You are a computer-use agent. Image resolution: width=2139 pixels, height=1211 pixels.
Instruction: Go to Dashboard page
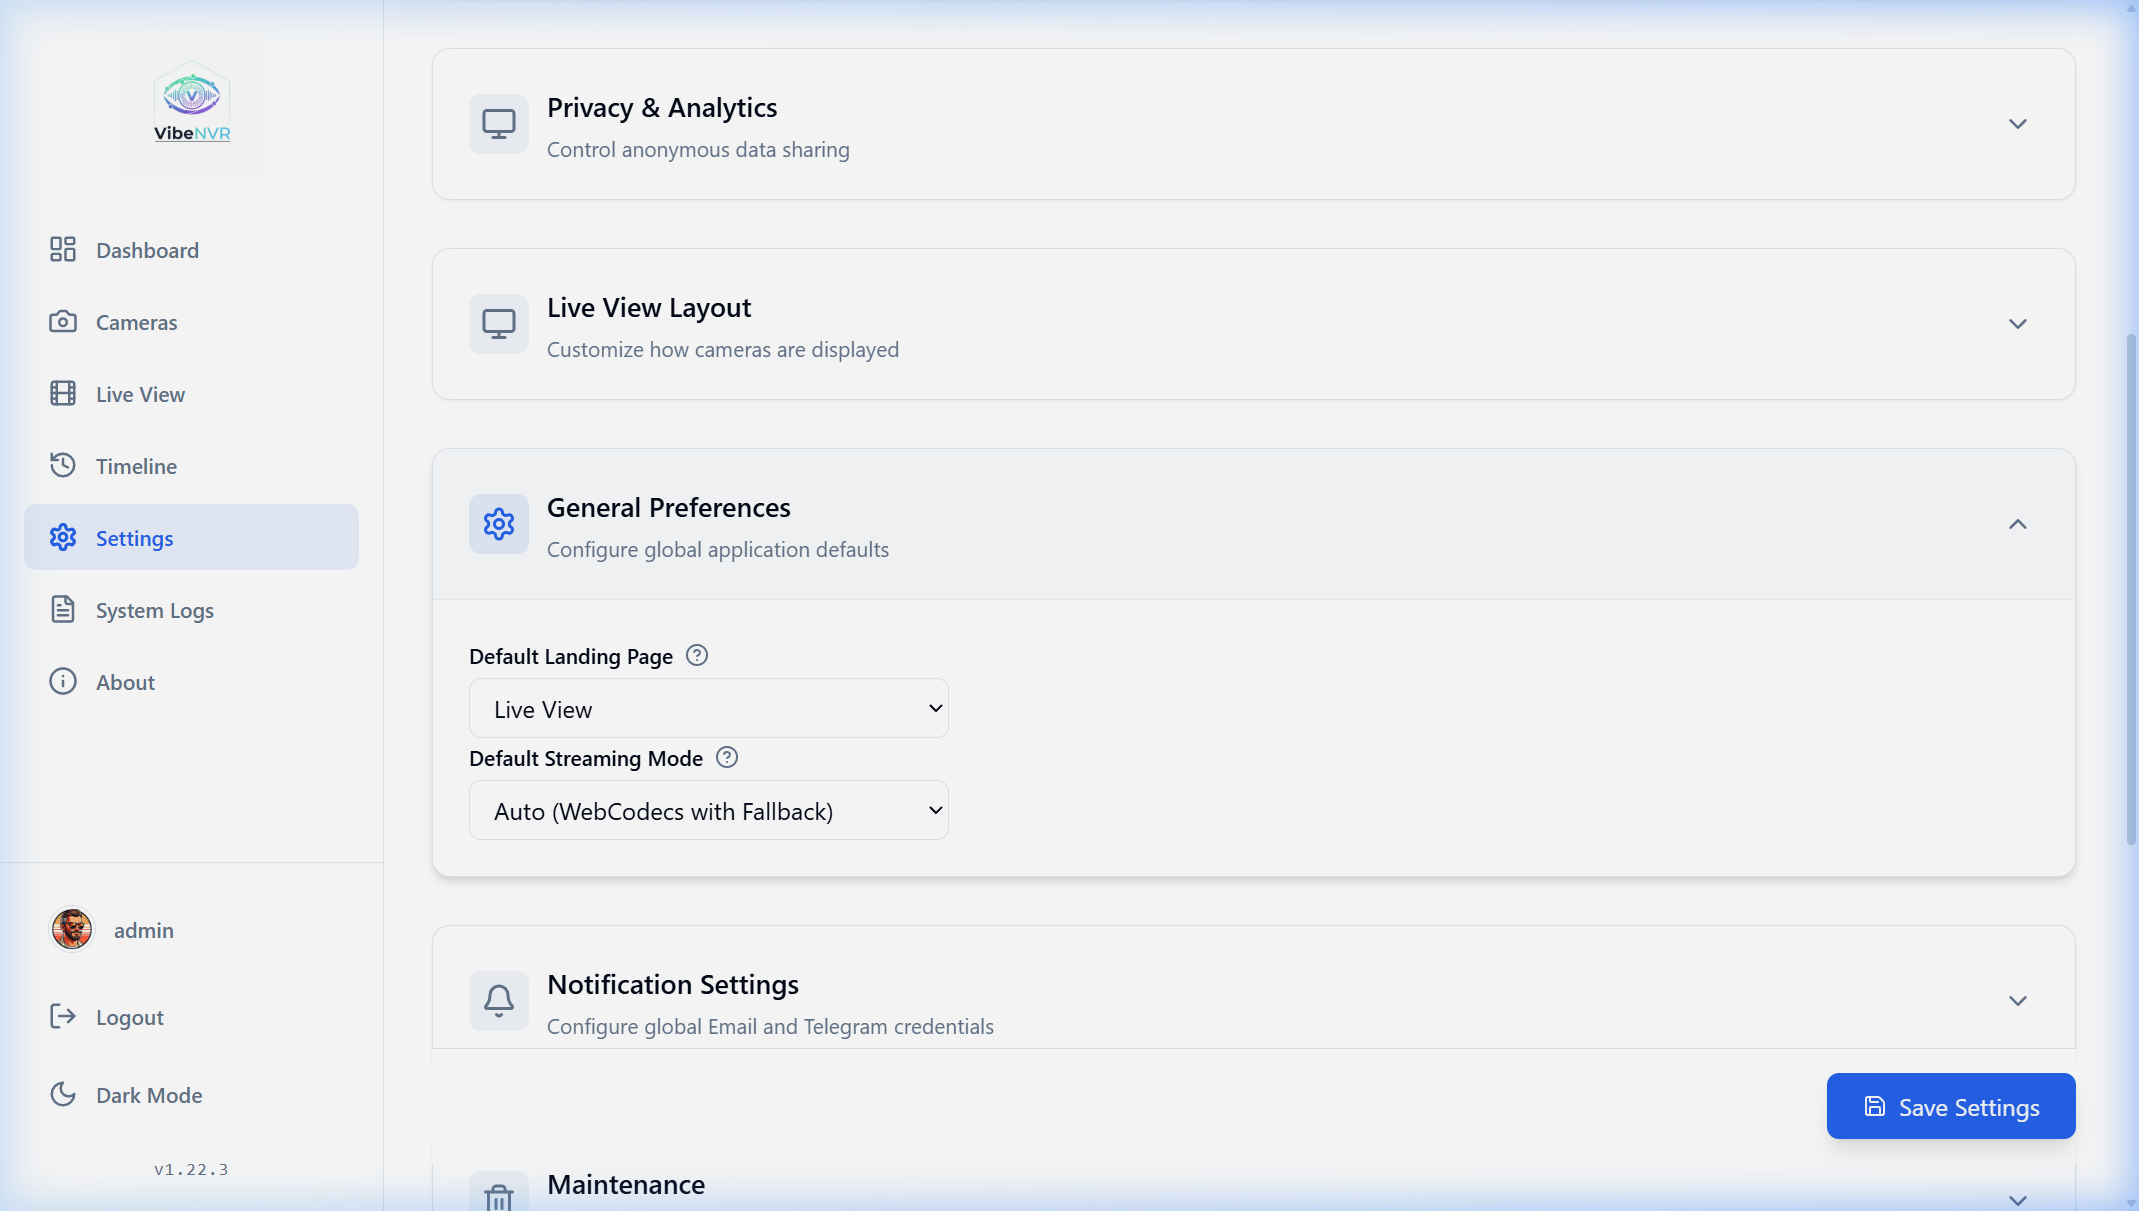coord(191,249)
